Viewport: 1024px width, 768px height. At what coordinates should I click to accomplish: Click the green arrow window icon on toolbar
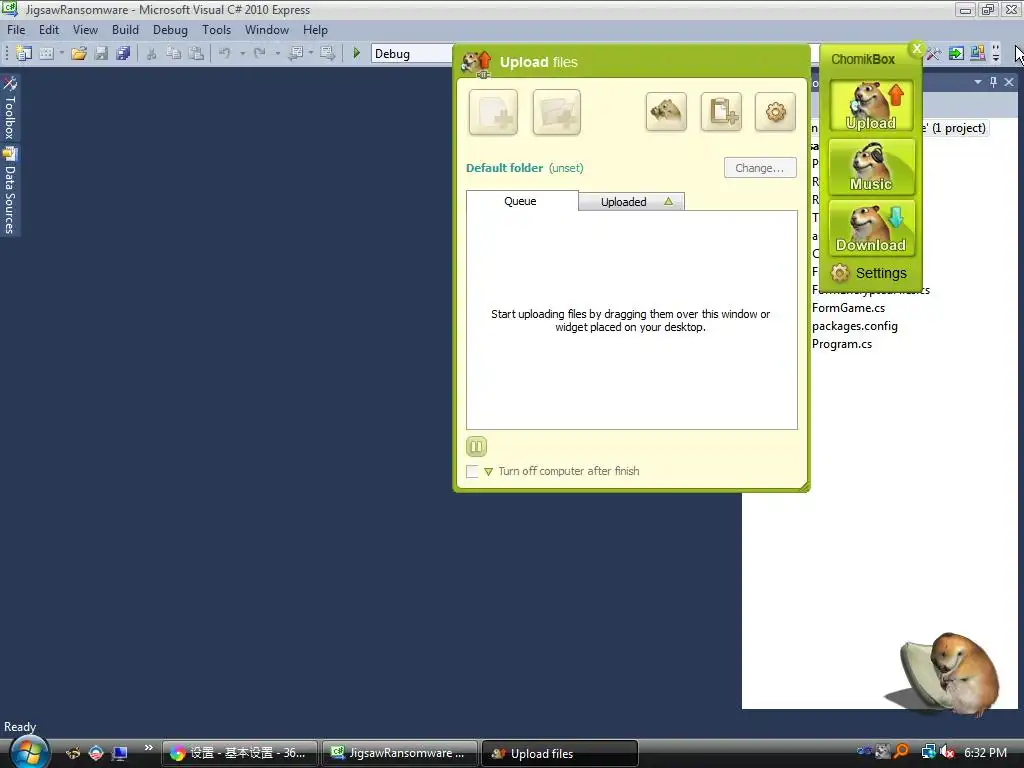[x=956, y=54]
